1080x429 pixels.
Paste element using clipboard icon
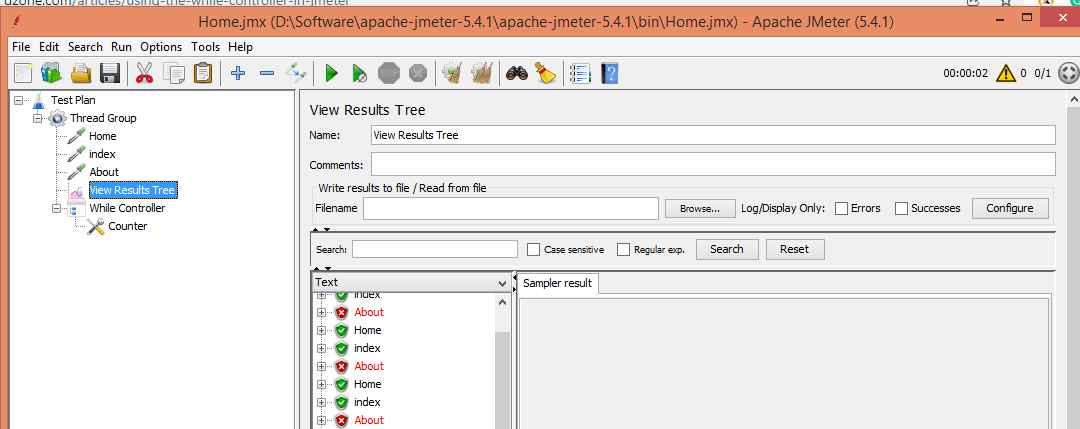click(203, 73)
